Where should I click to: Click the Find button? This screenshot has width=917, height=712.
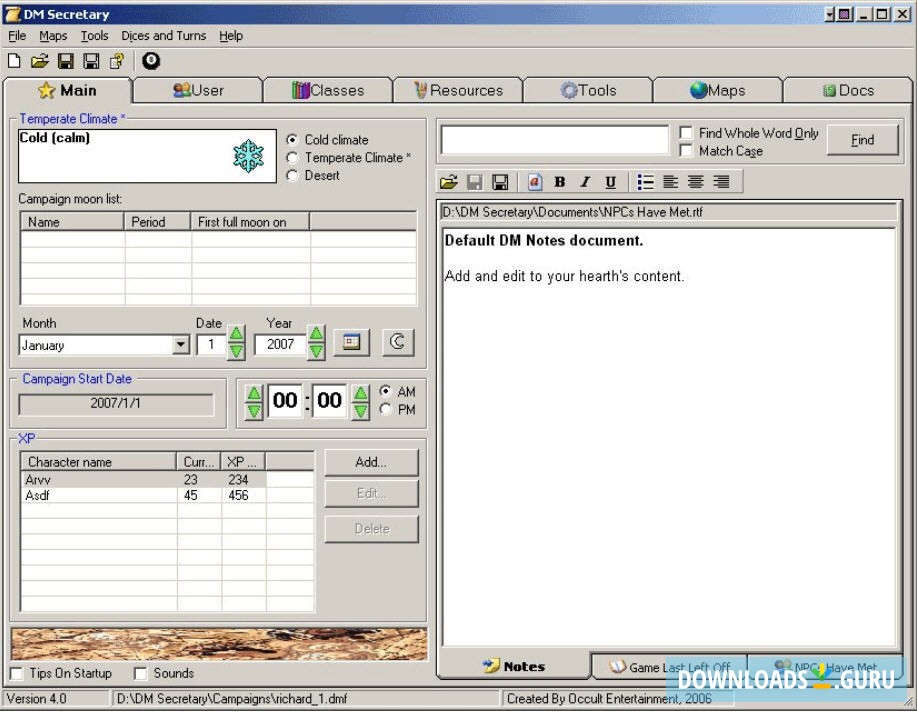(x=863, y=140)
